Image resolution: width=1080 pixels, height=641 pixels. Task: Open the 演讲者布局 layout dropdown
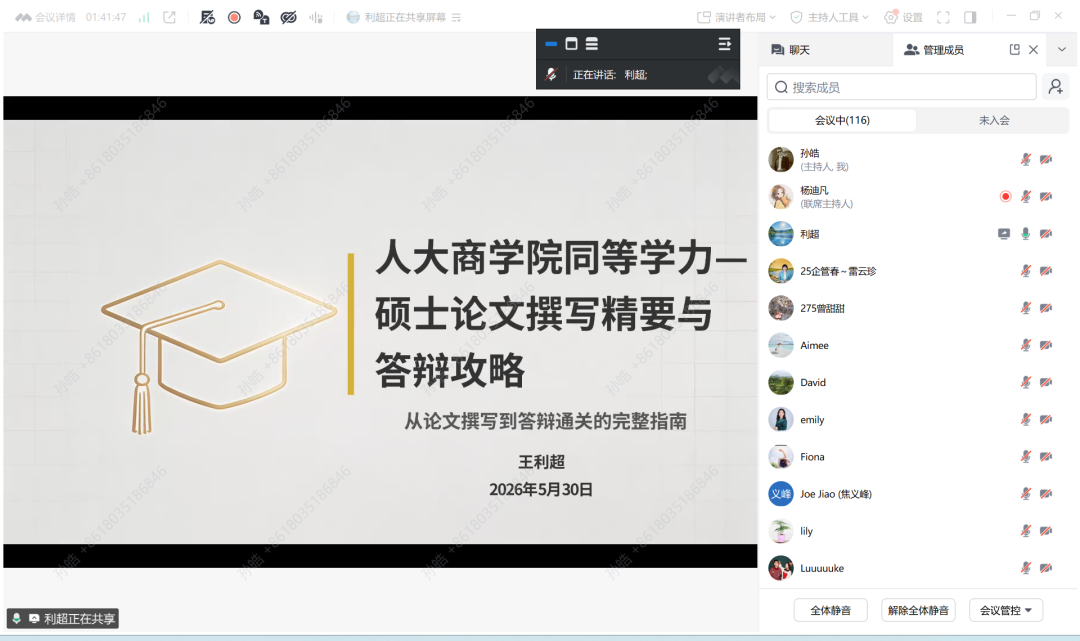pos(736,17)
